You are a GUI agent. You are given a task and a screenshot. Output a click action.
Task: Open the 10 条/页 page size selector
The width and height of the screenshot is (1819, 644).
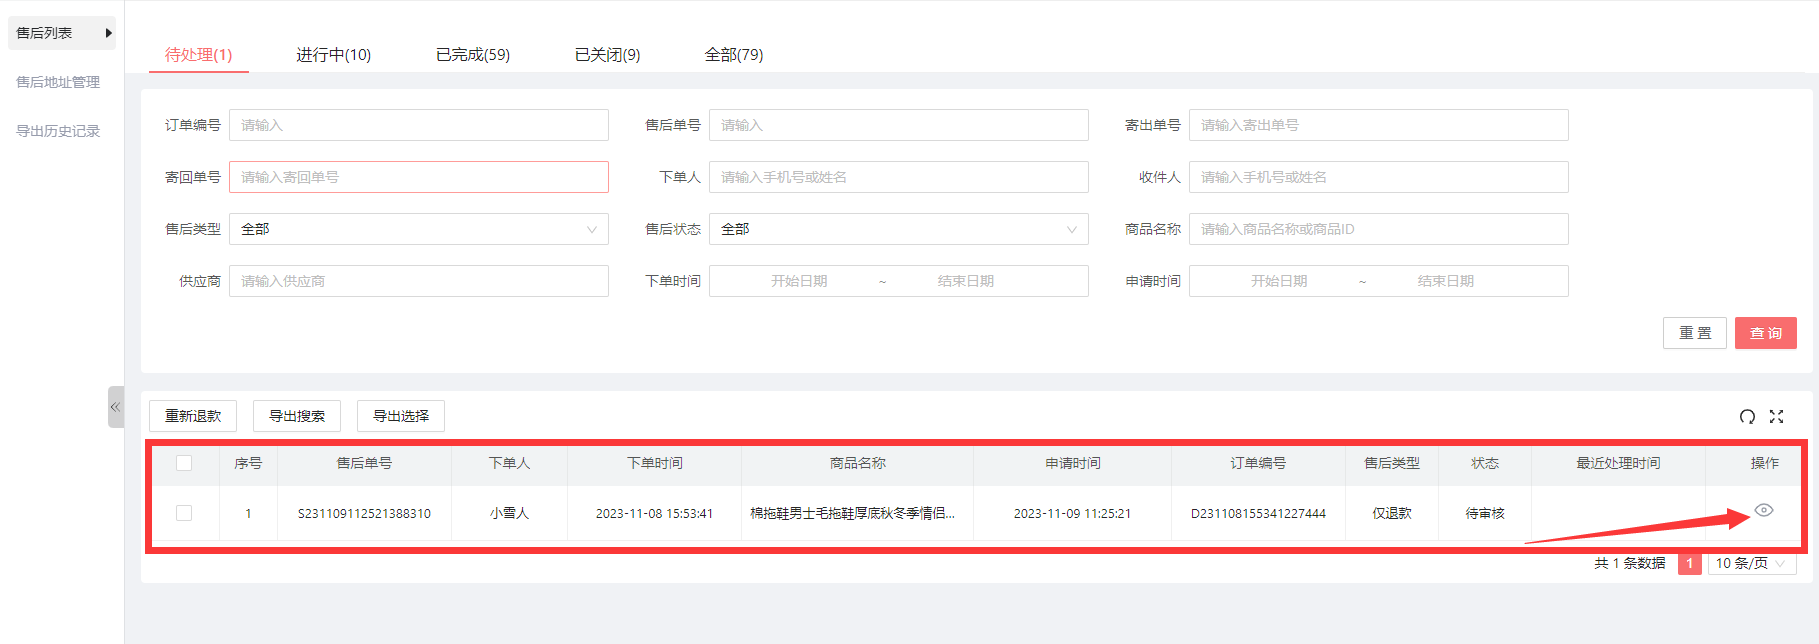(1751, 563)
